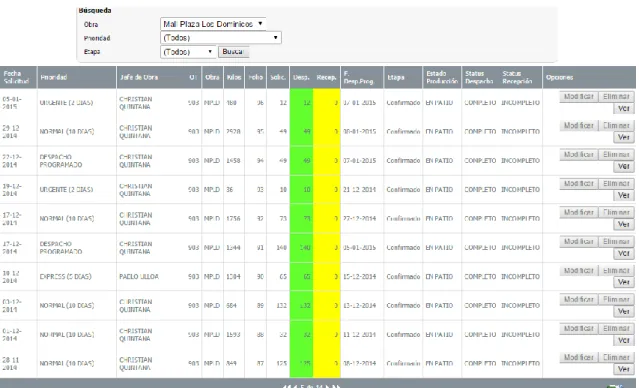Click the Desp. column header

tap(301, 77)
